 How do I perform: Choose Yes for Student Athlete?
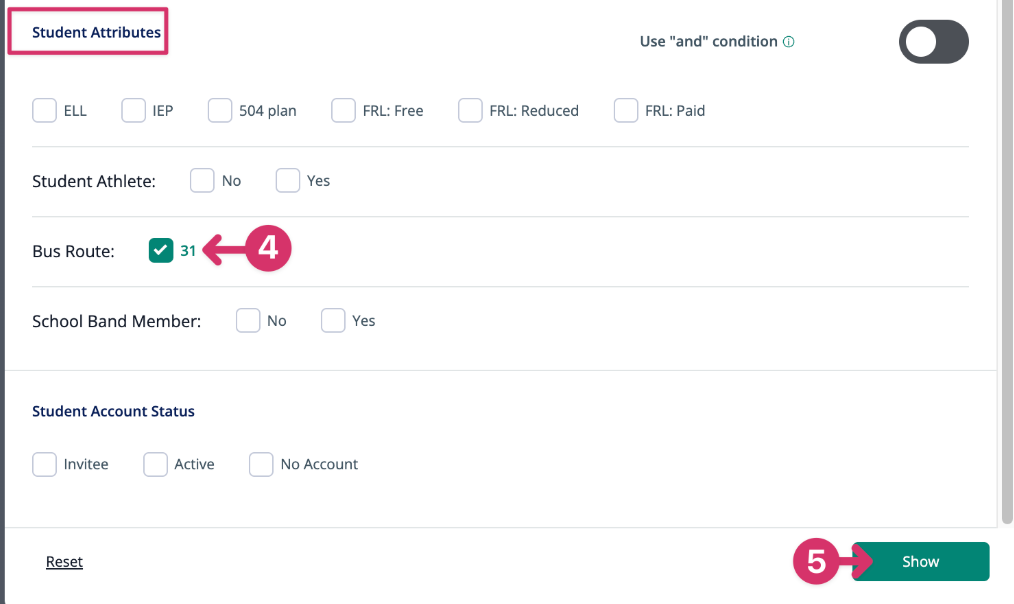click(288, 181)
